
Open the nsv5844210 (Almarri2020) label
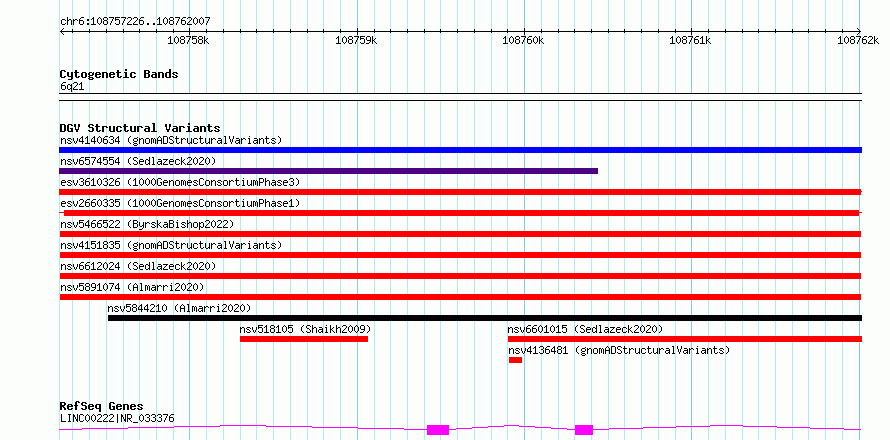coord(179,308)
